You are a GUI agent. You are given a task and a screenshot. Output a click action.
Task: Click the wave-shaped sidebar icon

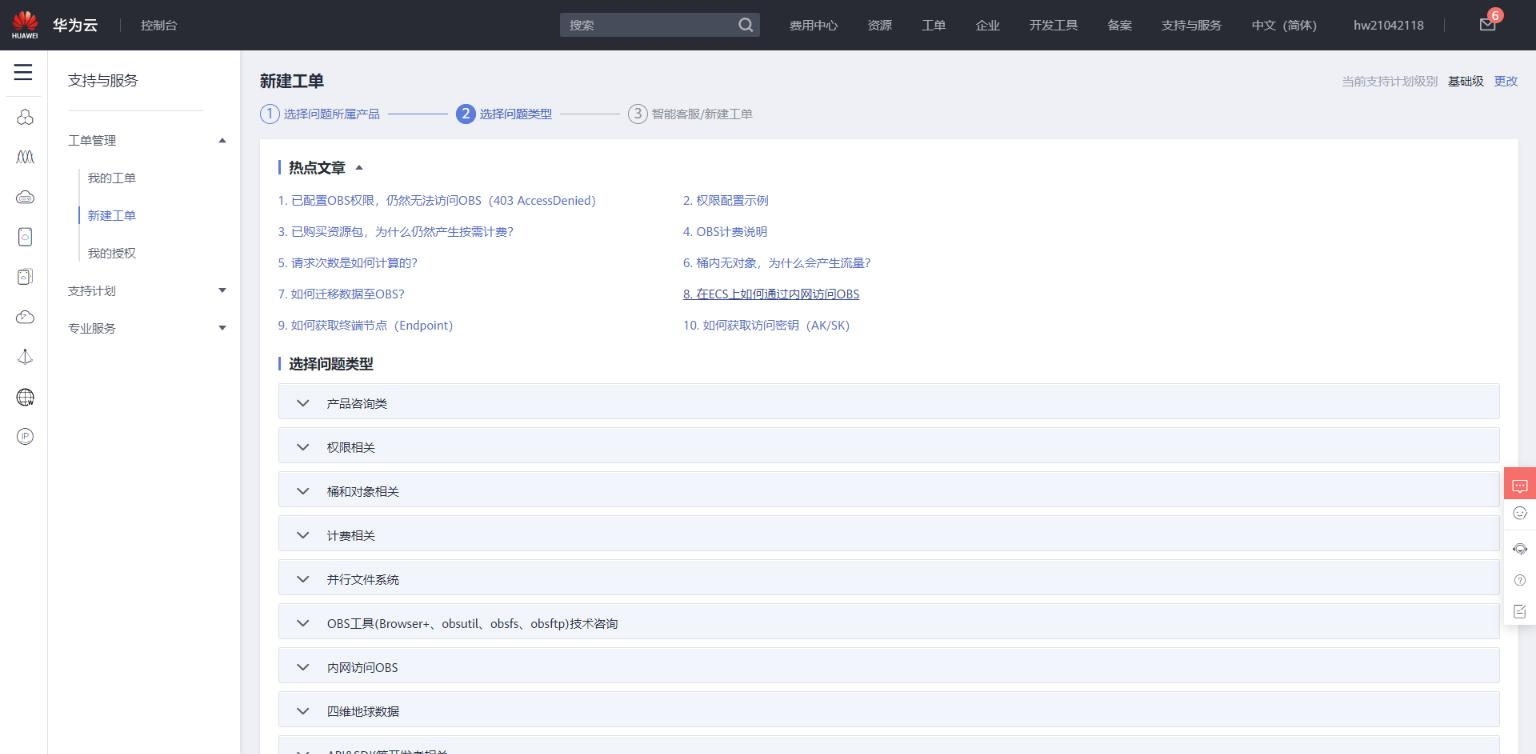[x=26, y=157]
